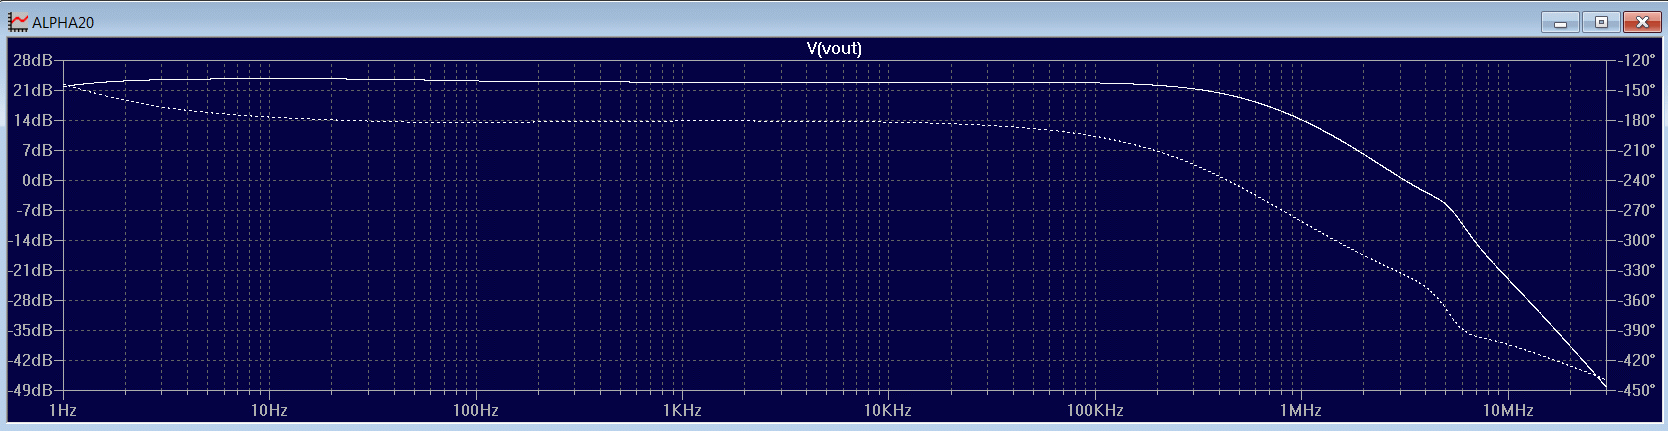Click the -300° phase axis label
Viewport: 1668px width, 431px height.
[1637, 240]
